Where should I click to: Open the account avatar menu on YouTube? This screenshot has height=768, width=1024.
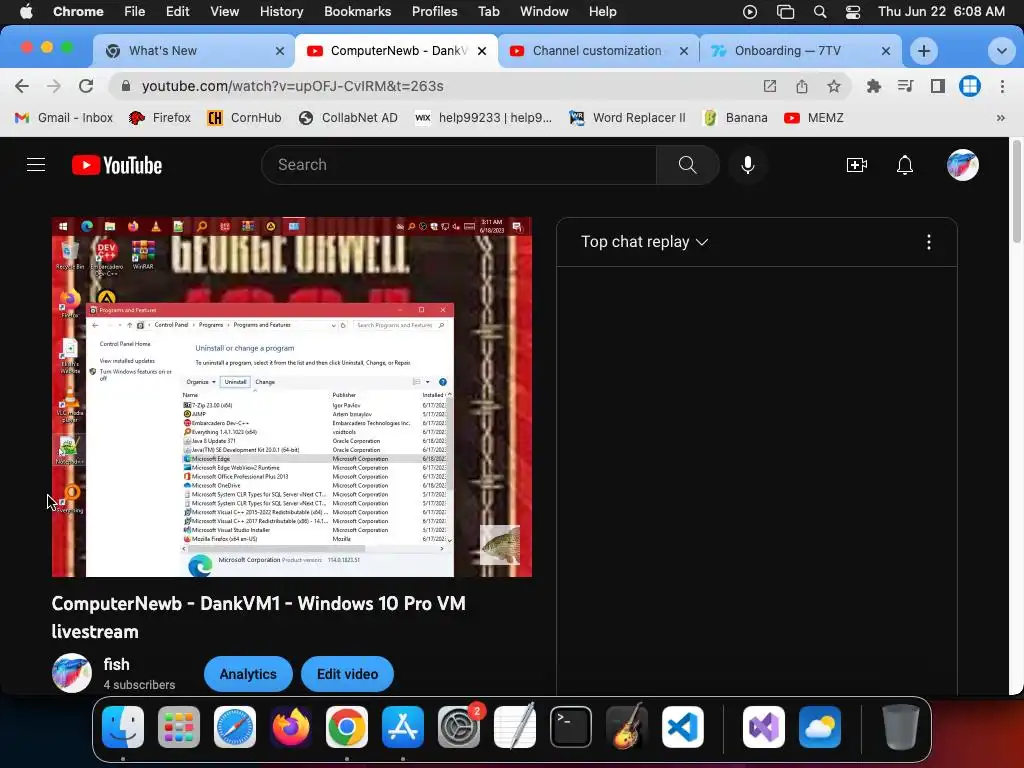[963, 165]
